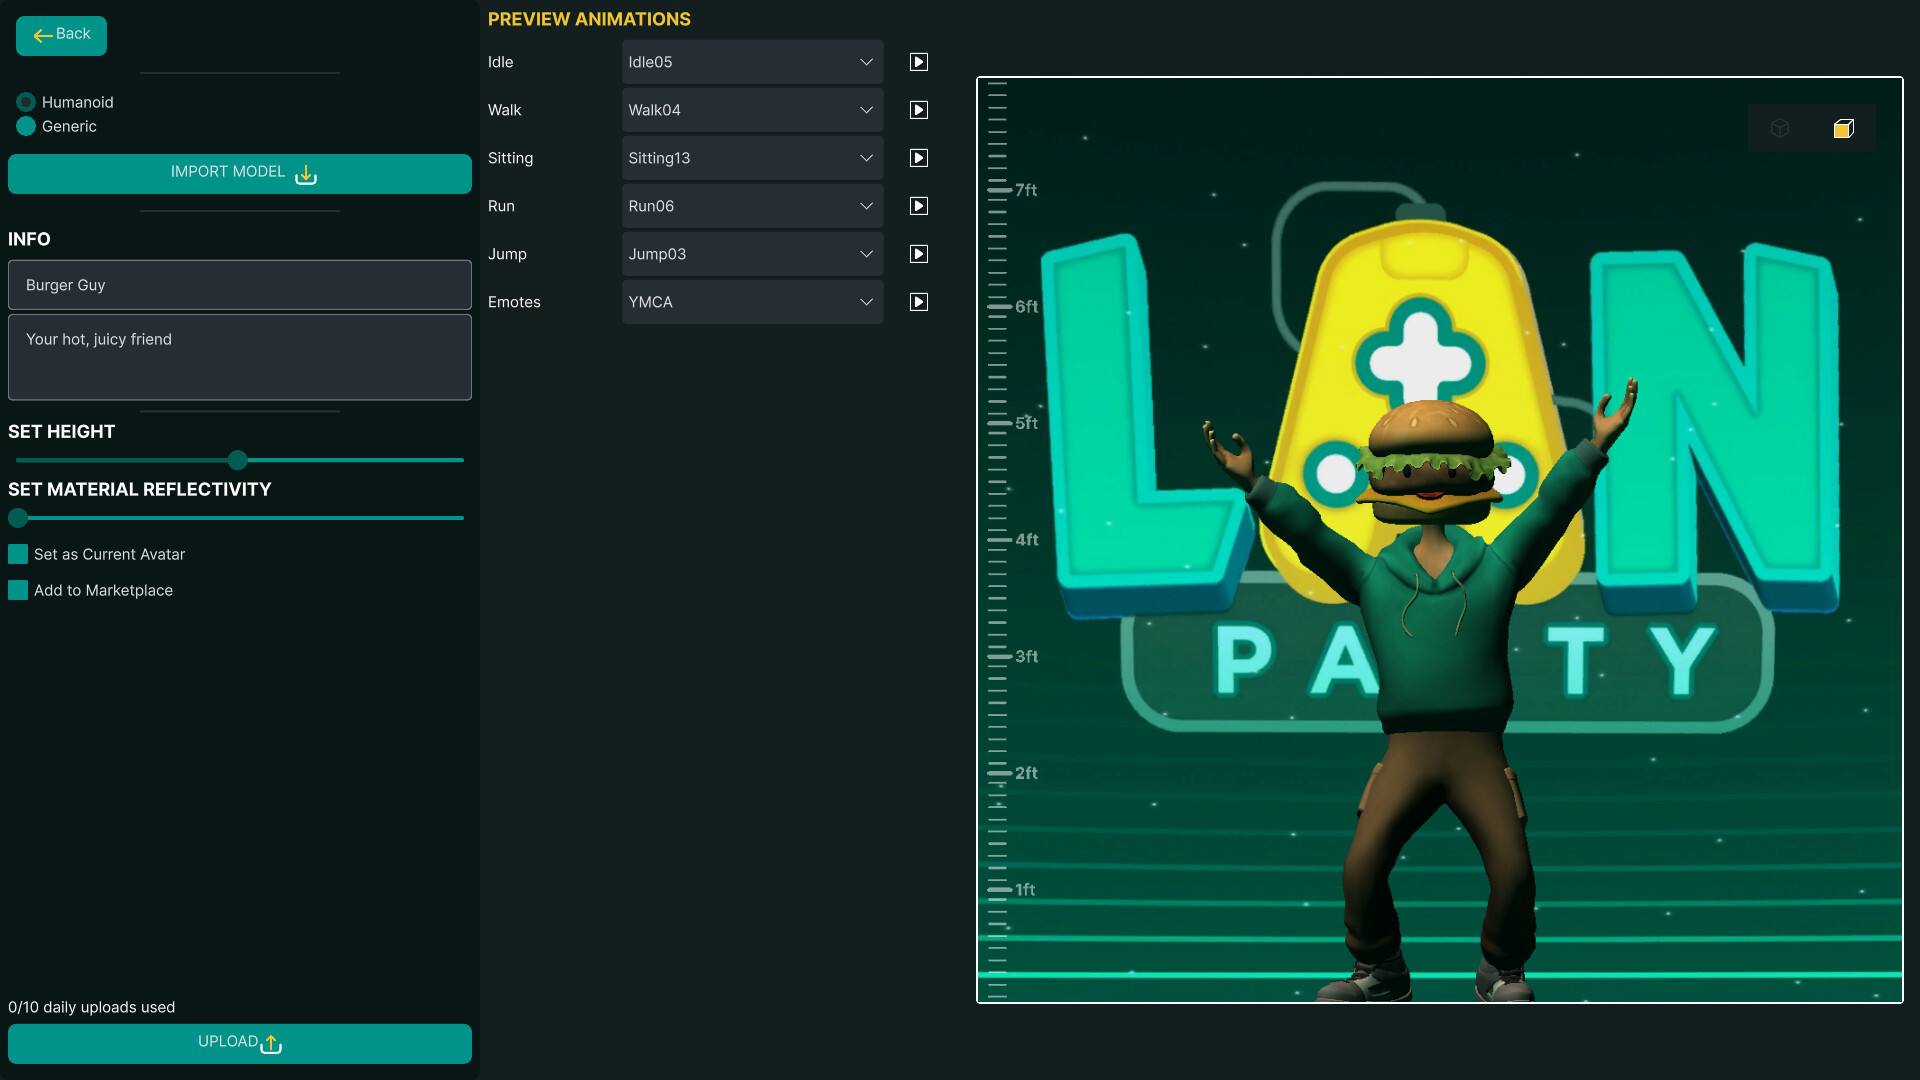The height and width of the screenshot is (1080, 1920).
Task: Check Add to Marketplace
Action: click(17, 590)
